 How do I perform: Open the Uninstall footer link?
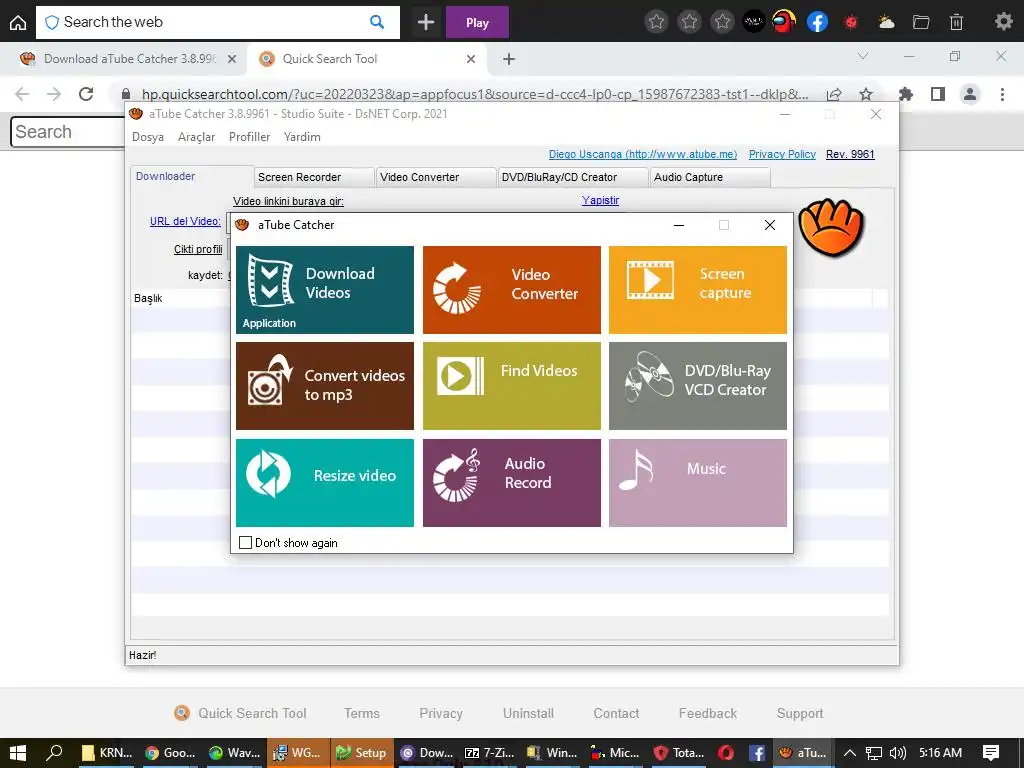[x=528, y=713]
